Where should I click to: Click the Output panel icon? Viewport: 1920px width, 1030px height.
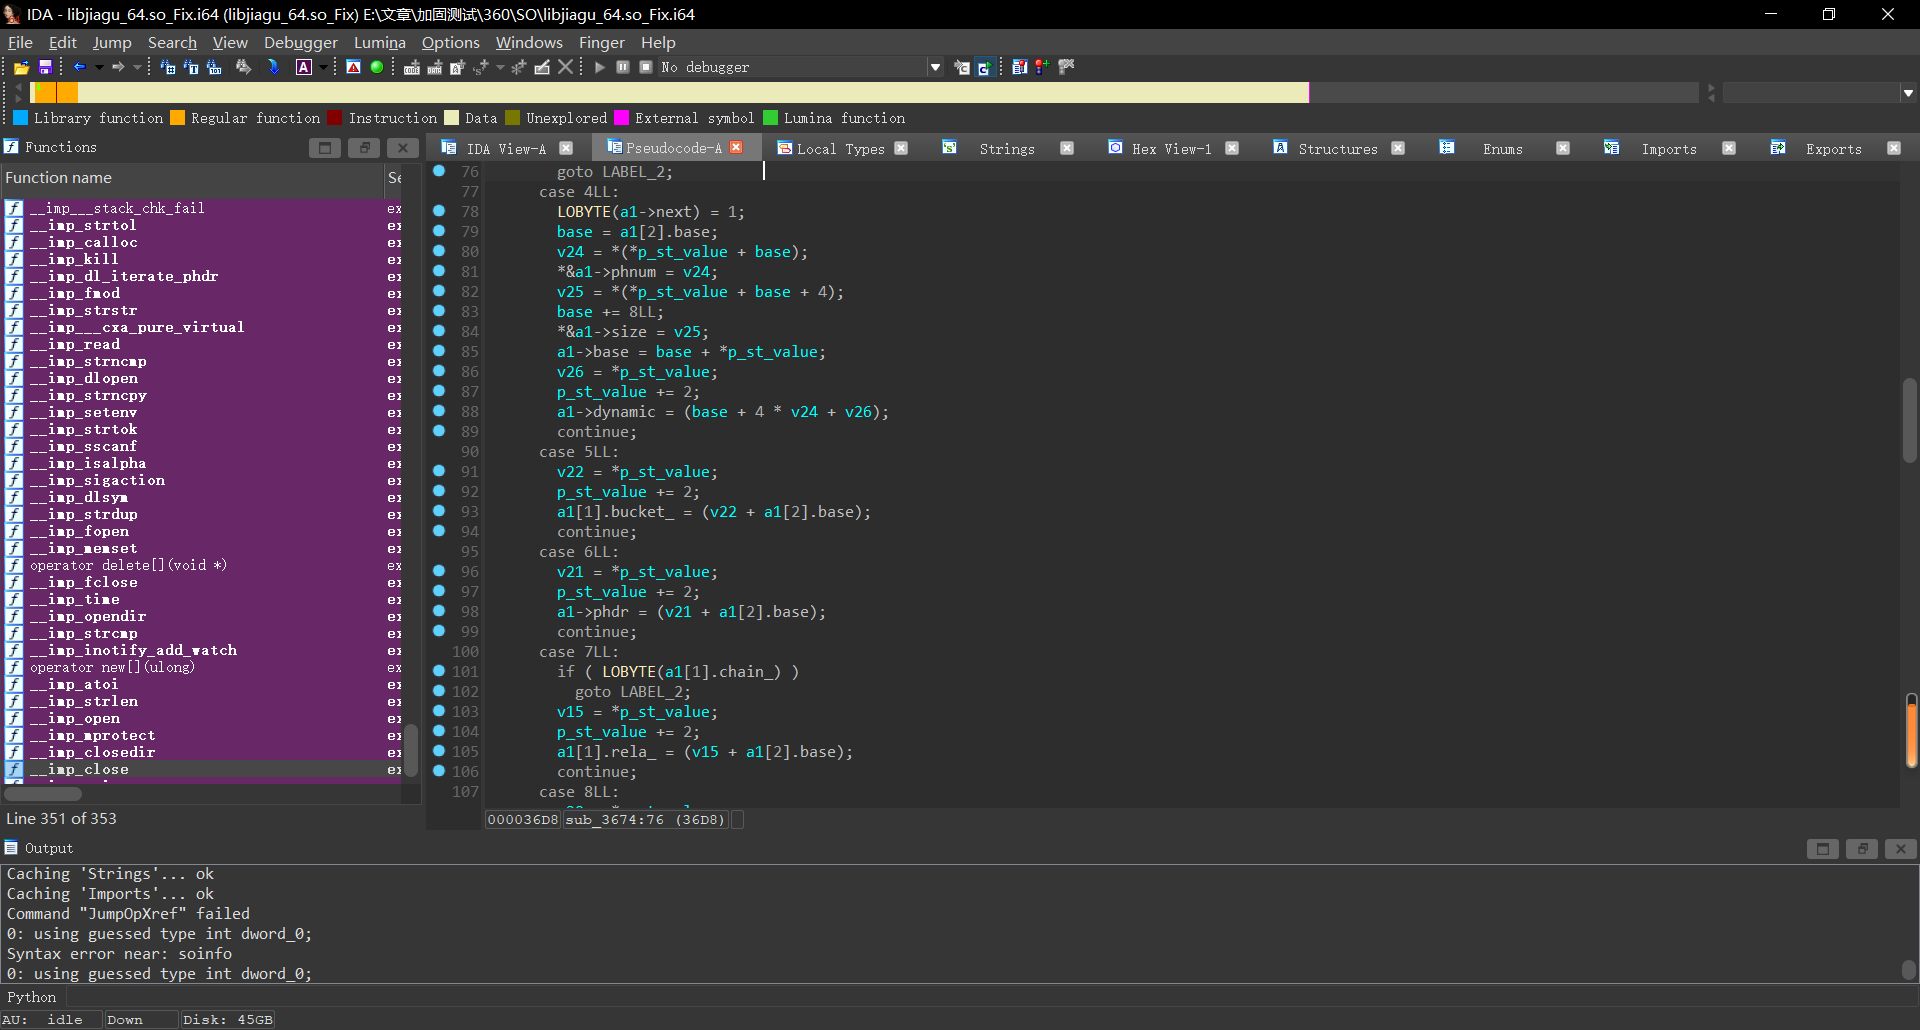(x=11, y=848)
